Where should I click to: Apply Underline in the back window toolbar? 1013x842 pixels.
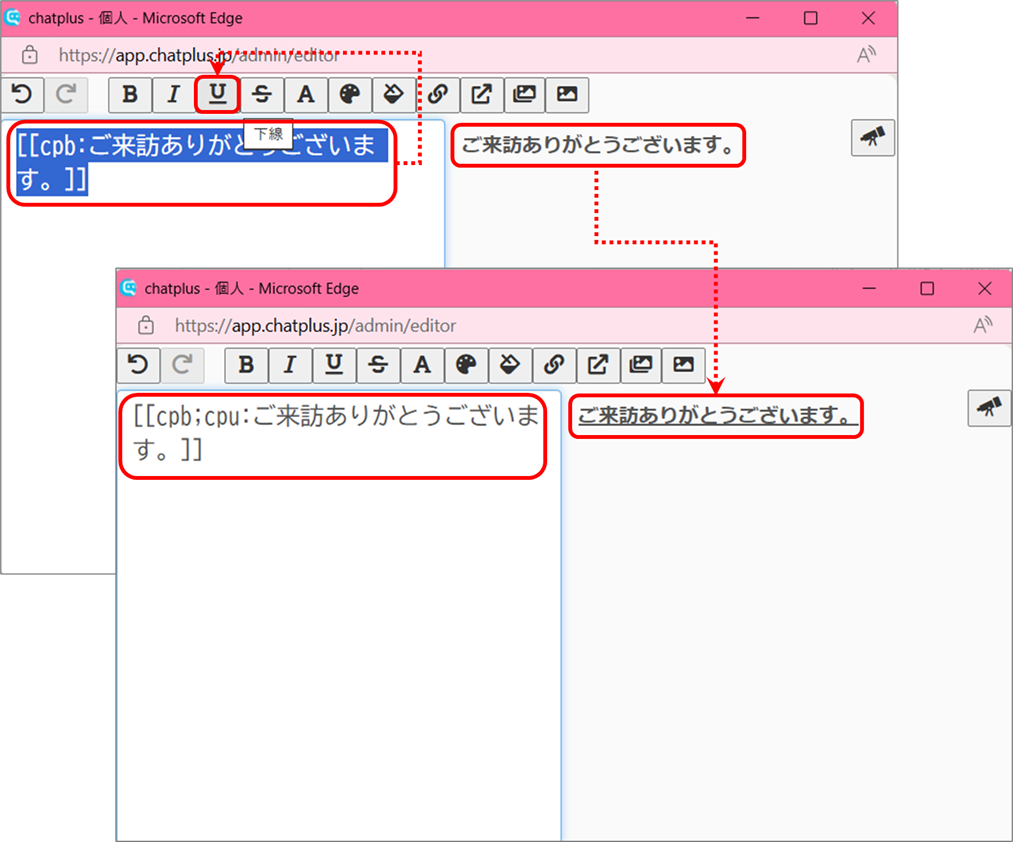218,94
